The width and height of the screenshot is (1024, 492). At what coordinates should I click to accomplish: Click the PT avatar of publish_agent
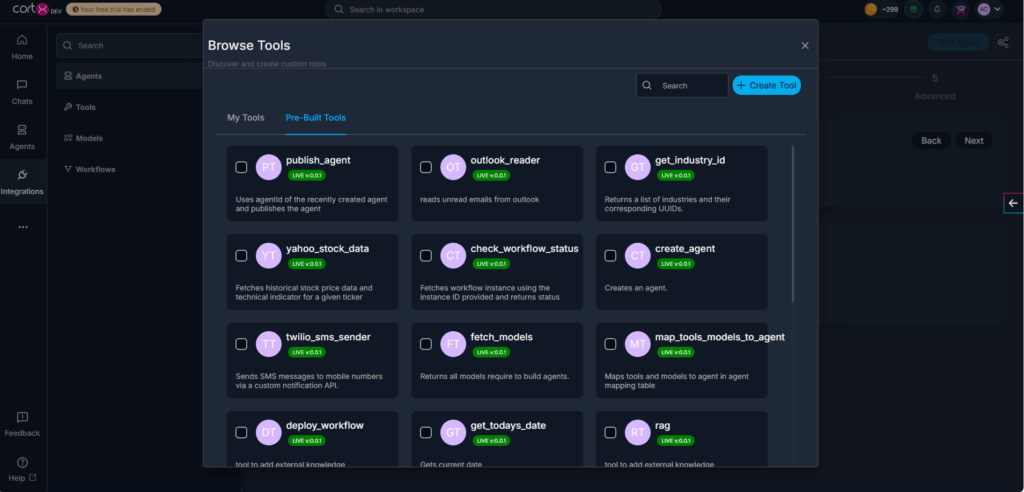point(268,167)
